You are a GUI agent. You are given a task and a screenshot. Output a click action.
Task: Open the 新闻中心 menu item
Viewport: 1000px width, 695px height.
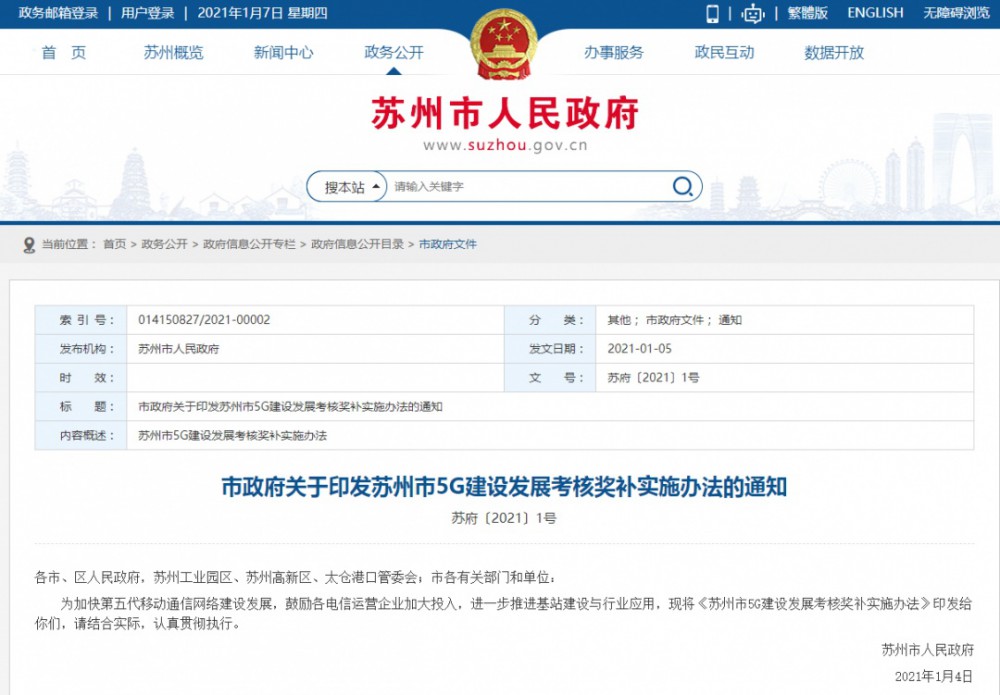tap(283, 53)
